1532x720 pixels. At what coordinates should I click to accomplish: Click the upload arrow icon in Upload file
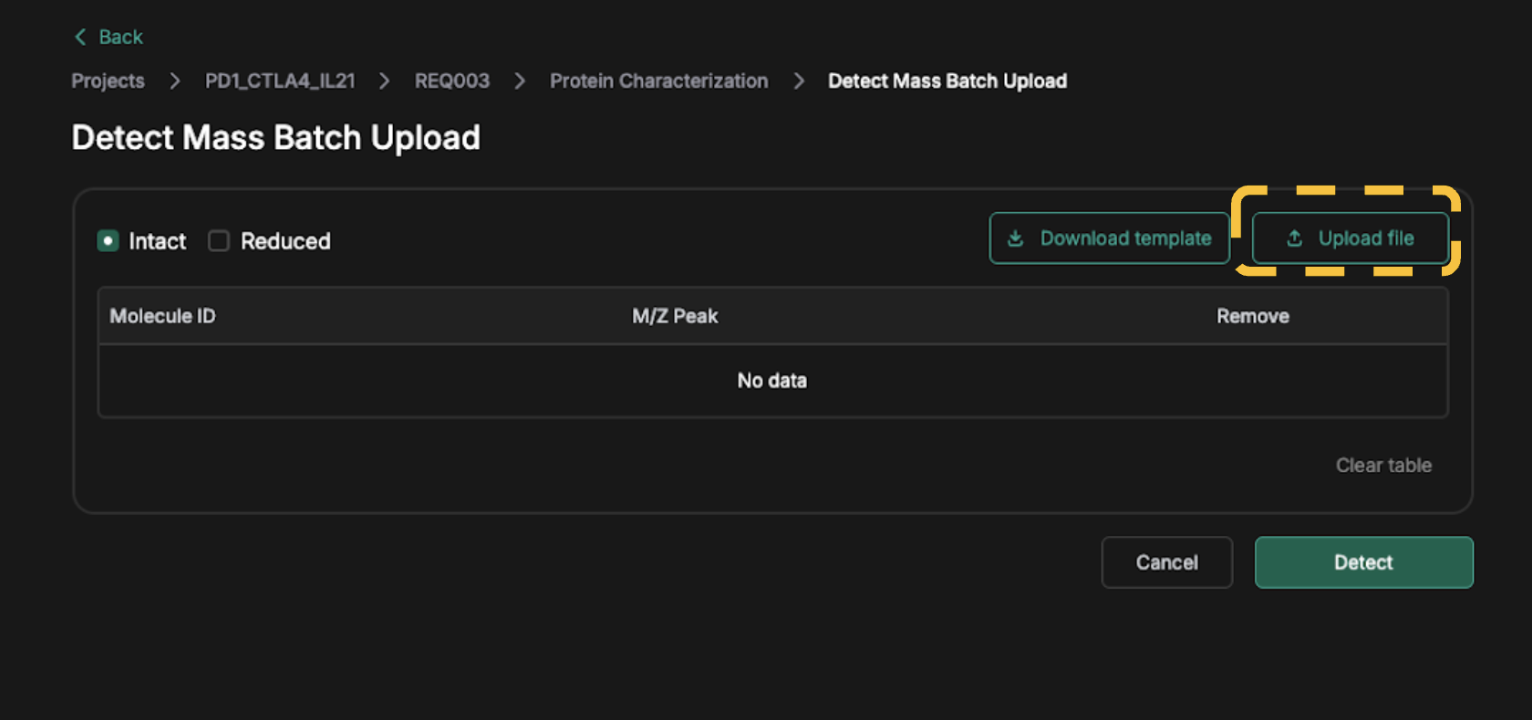click(1294, 238)
